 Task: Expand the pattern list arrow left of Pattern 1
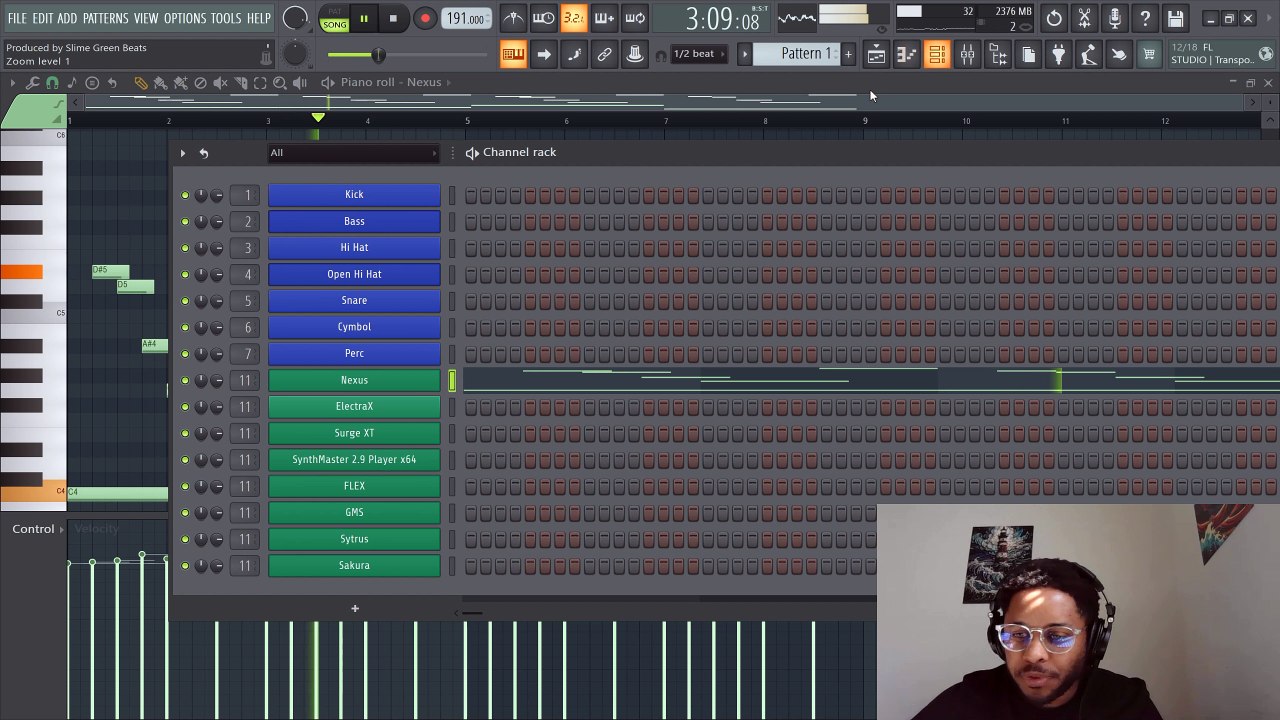[x=744, y=54]
